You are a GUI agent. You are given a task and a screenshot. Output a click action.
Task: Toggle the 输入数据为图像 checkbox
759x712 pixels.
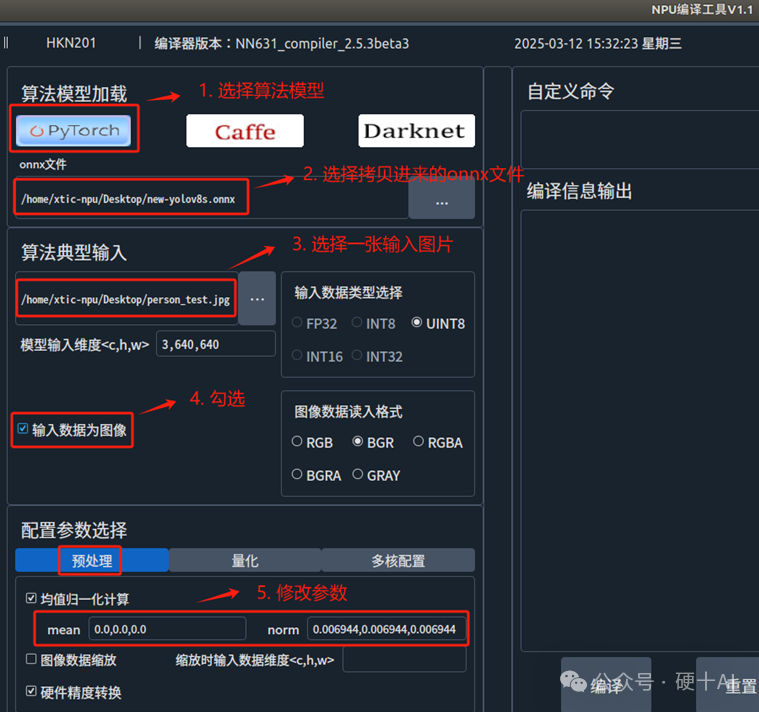click(23, 430)
